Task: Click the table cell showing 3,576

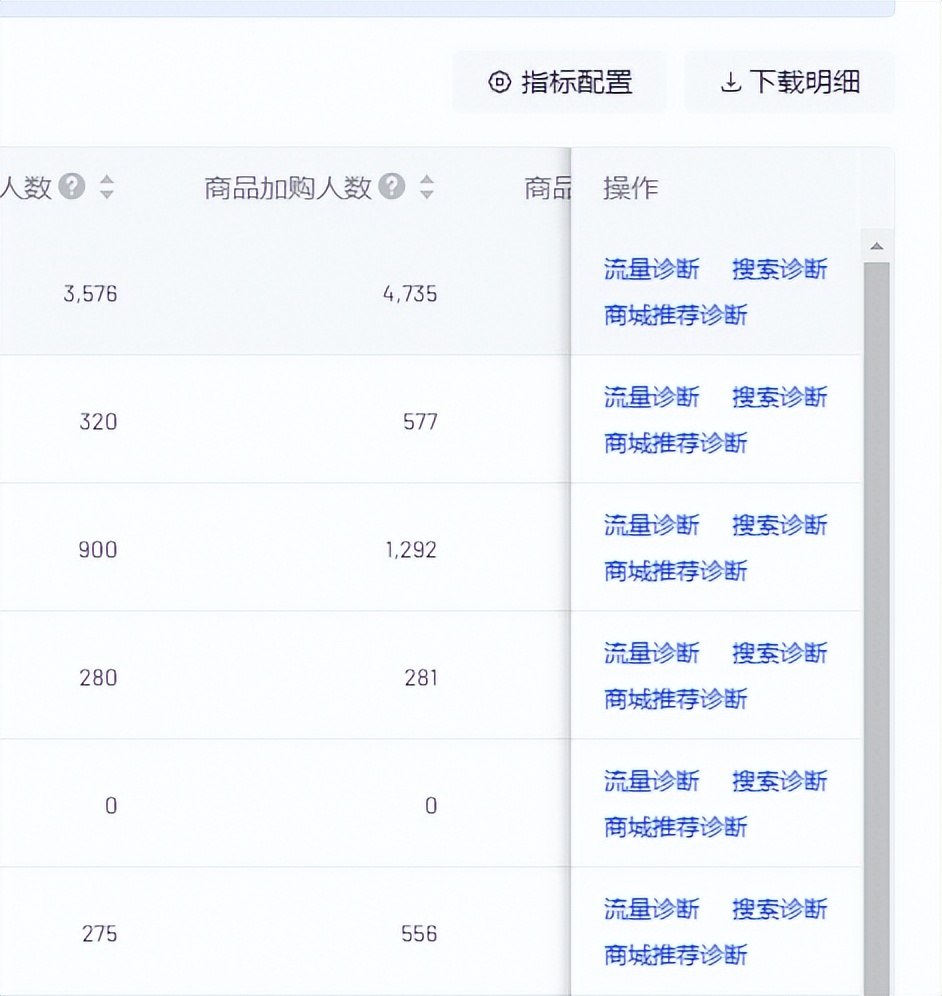Action: [90, 294]
